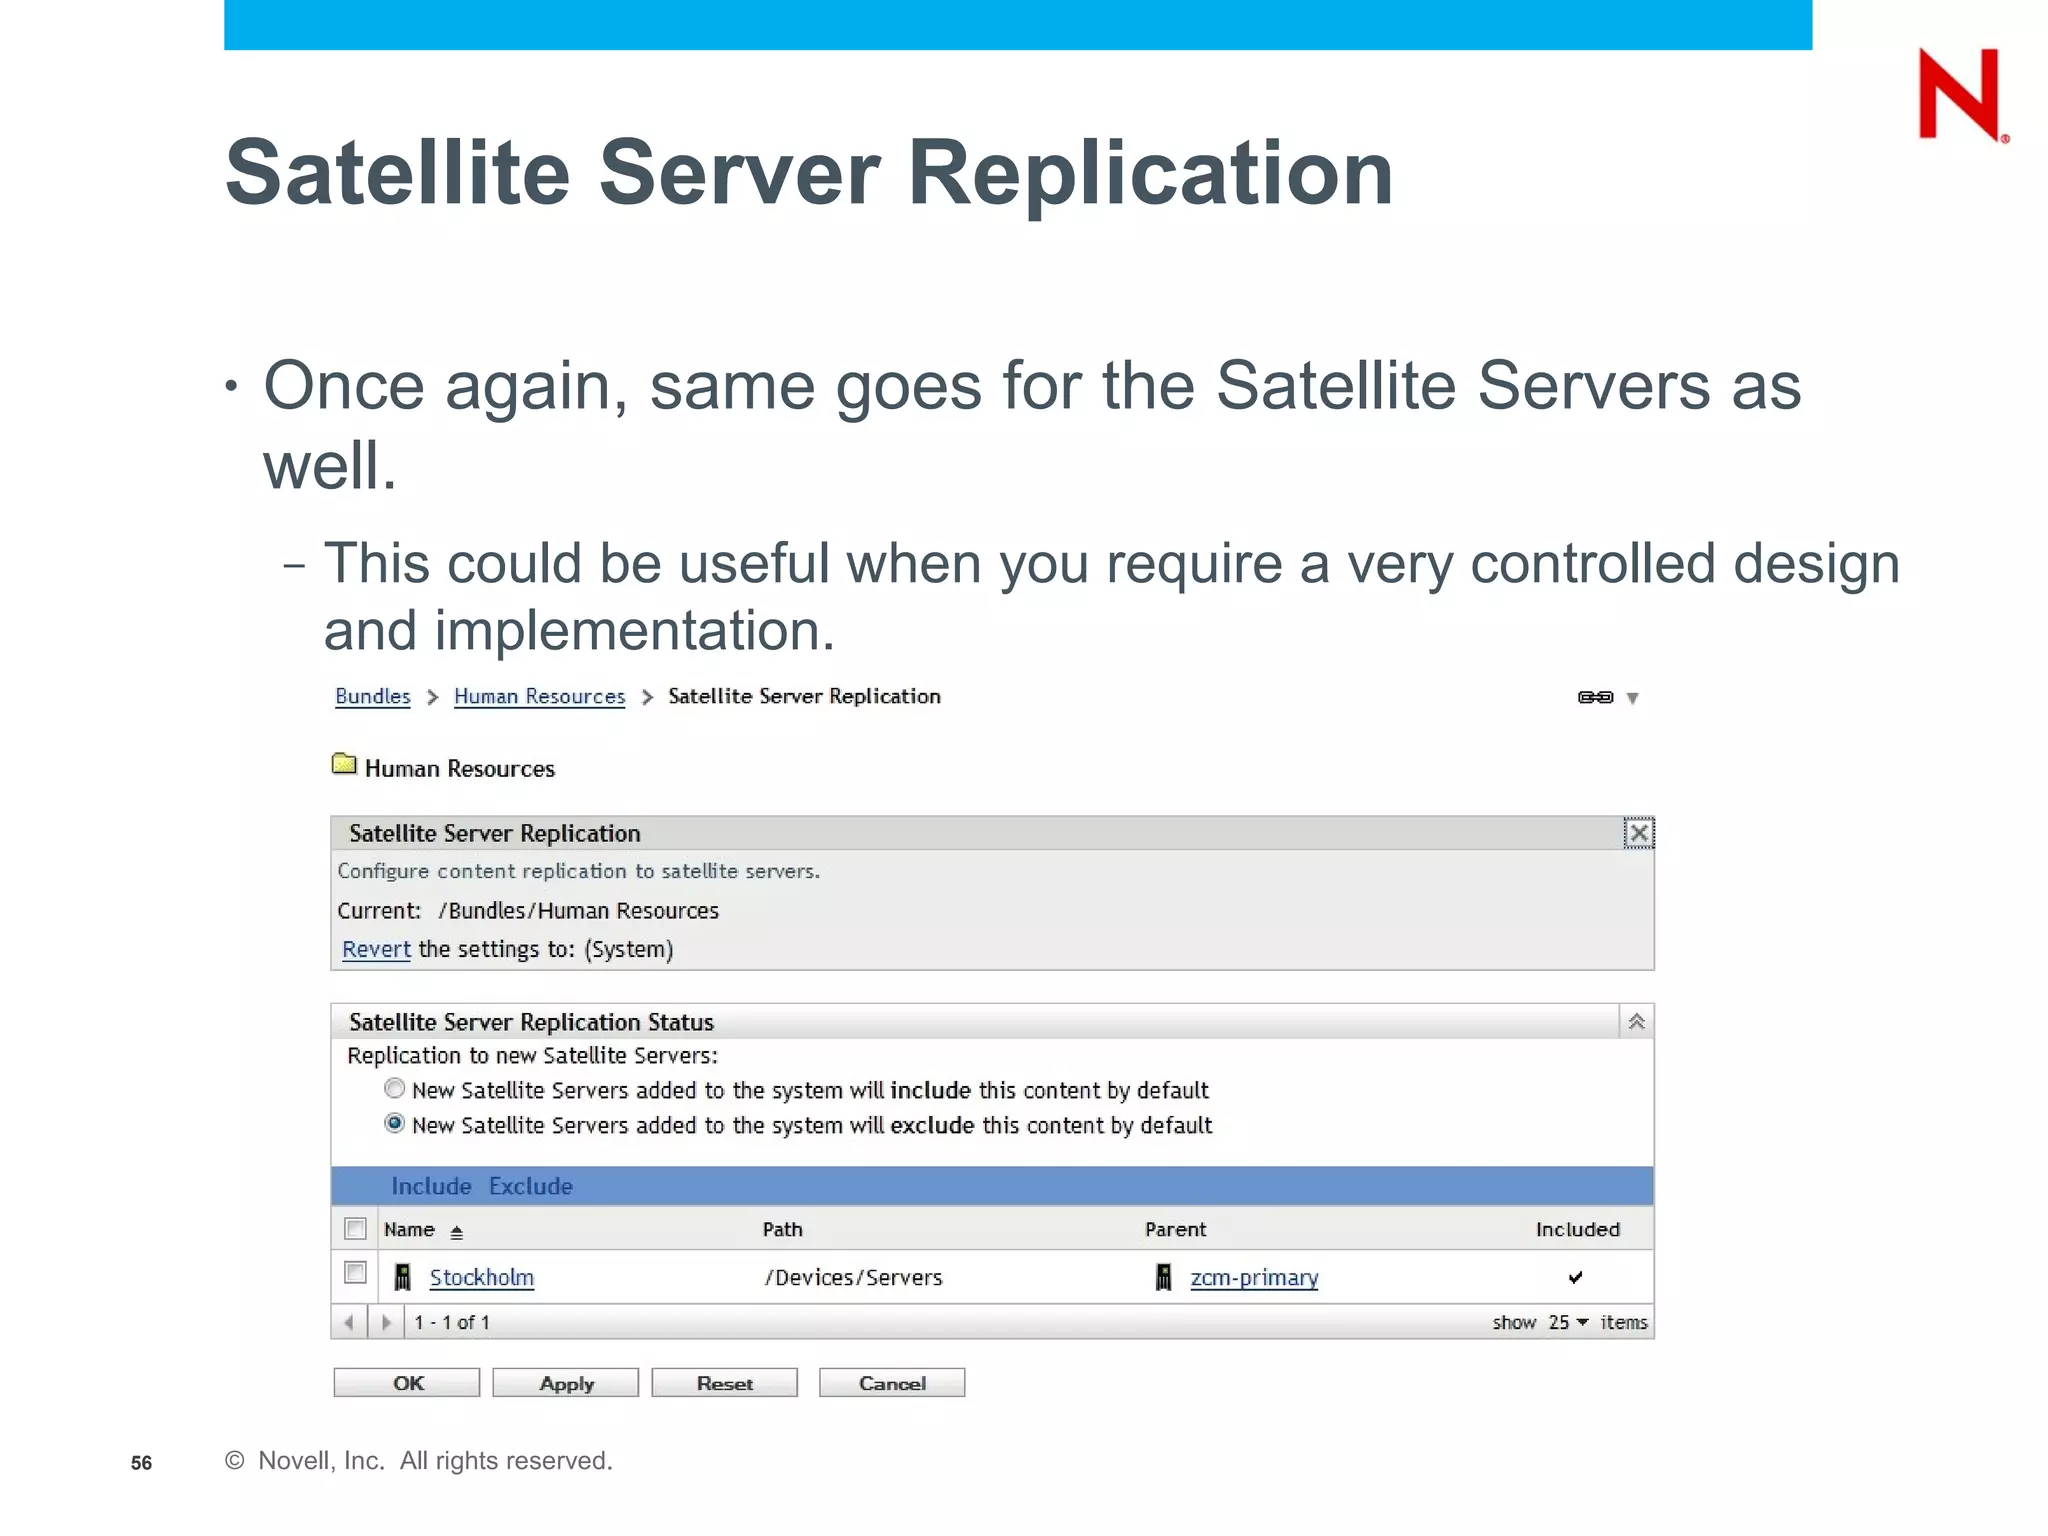Click the Parent column header
The width and height of the screenshot is (2048, 1536).
tap(1175, 1229)
